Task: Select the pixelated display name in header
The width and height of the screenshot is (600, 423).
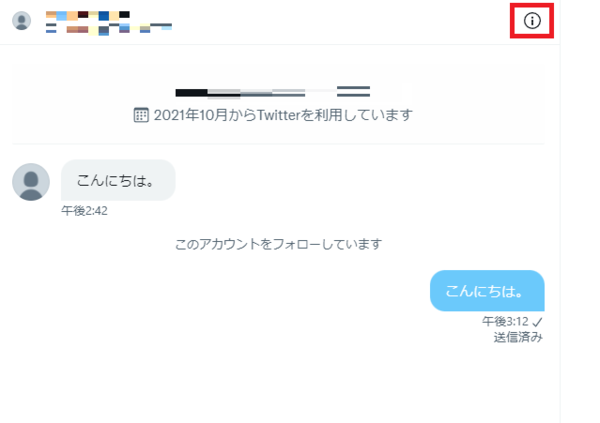Action: click(x=88, y=15)
